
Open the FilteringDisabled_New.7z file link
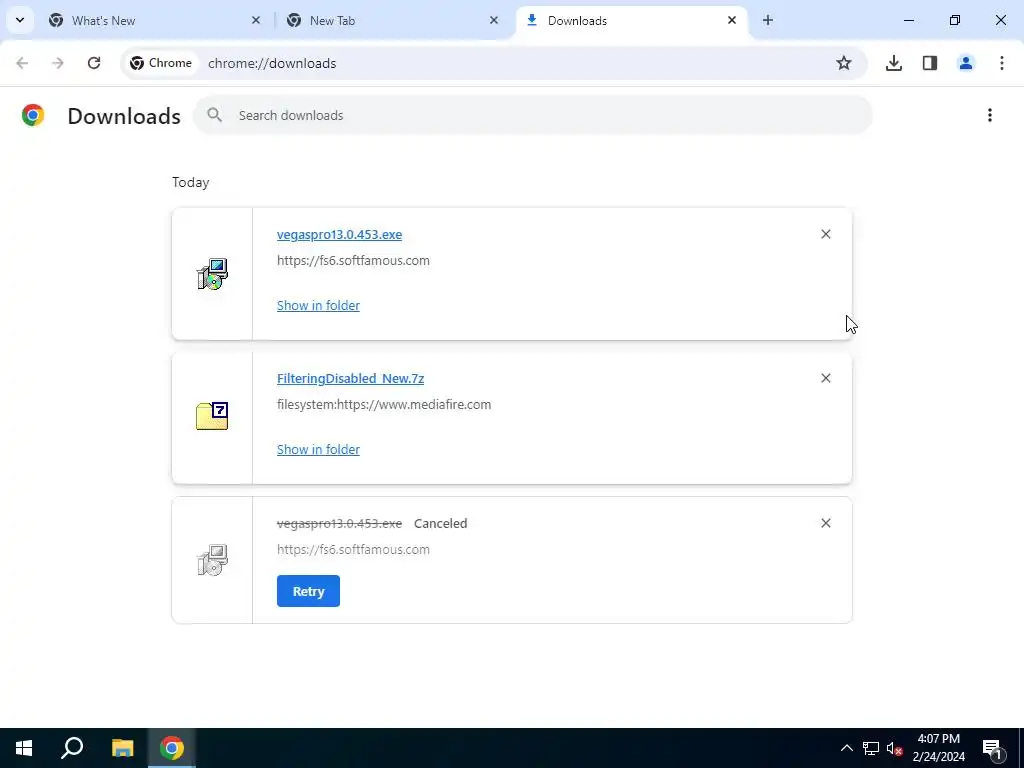351,379
